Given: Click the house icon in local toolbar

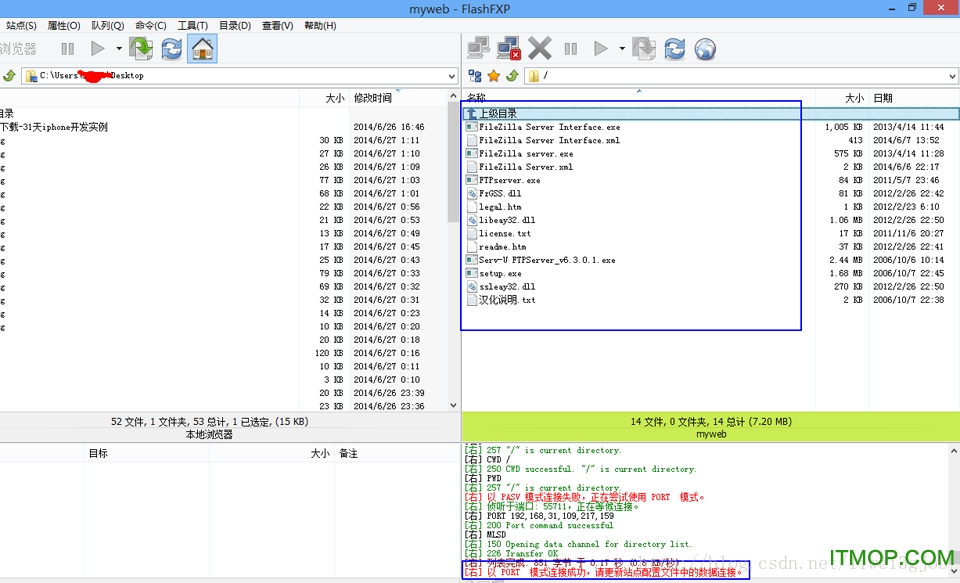Looking at the screenshot, I should click(202, 48).
